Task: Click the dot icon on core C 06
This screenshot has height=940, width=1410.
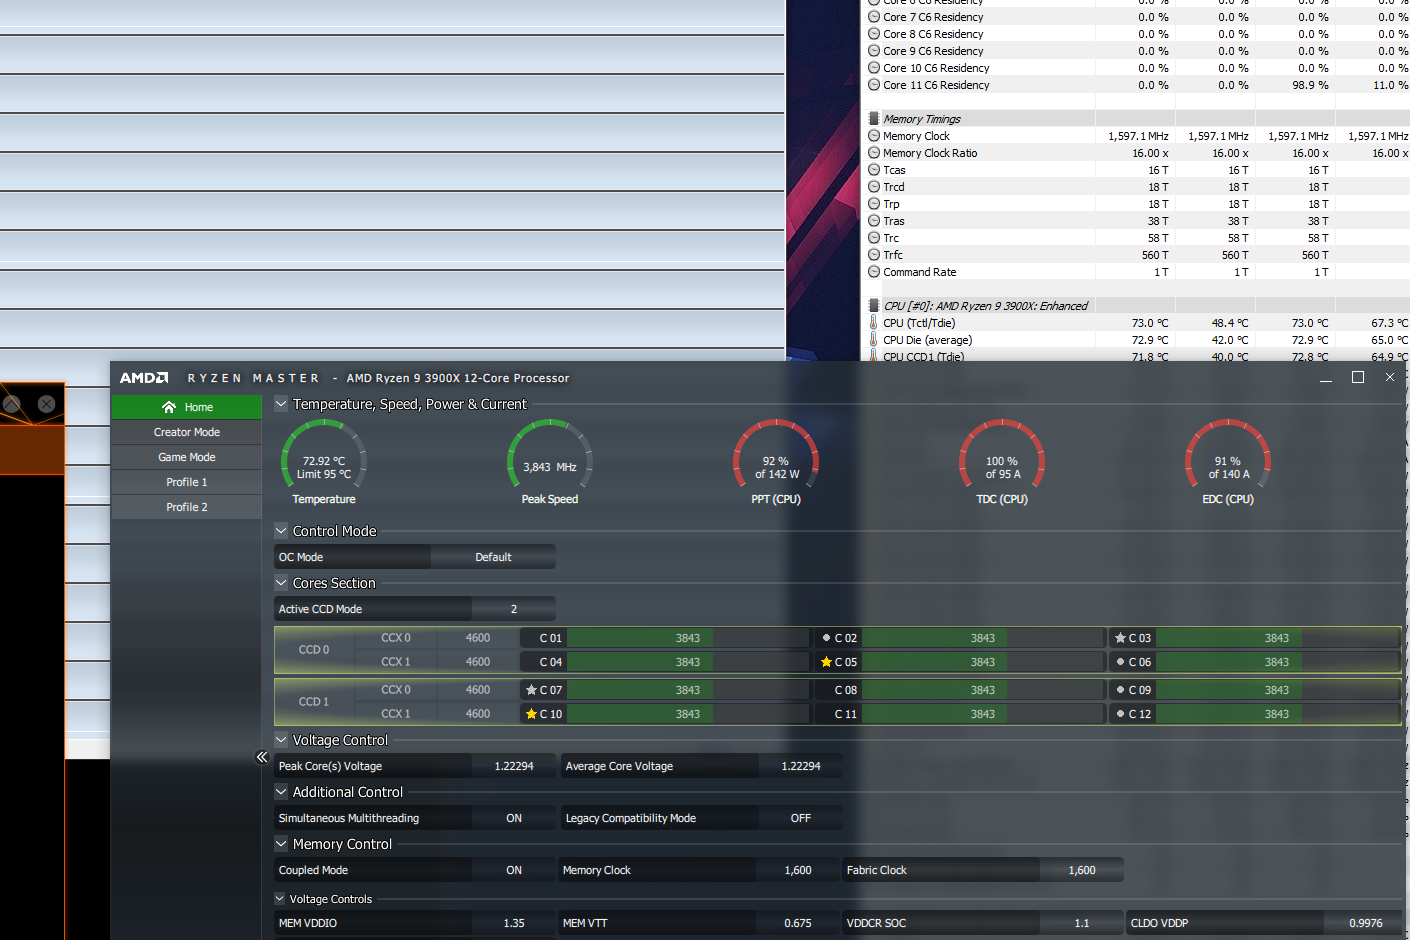Action: [x=1120, y=662]
